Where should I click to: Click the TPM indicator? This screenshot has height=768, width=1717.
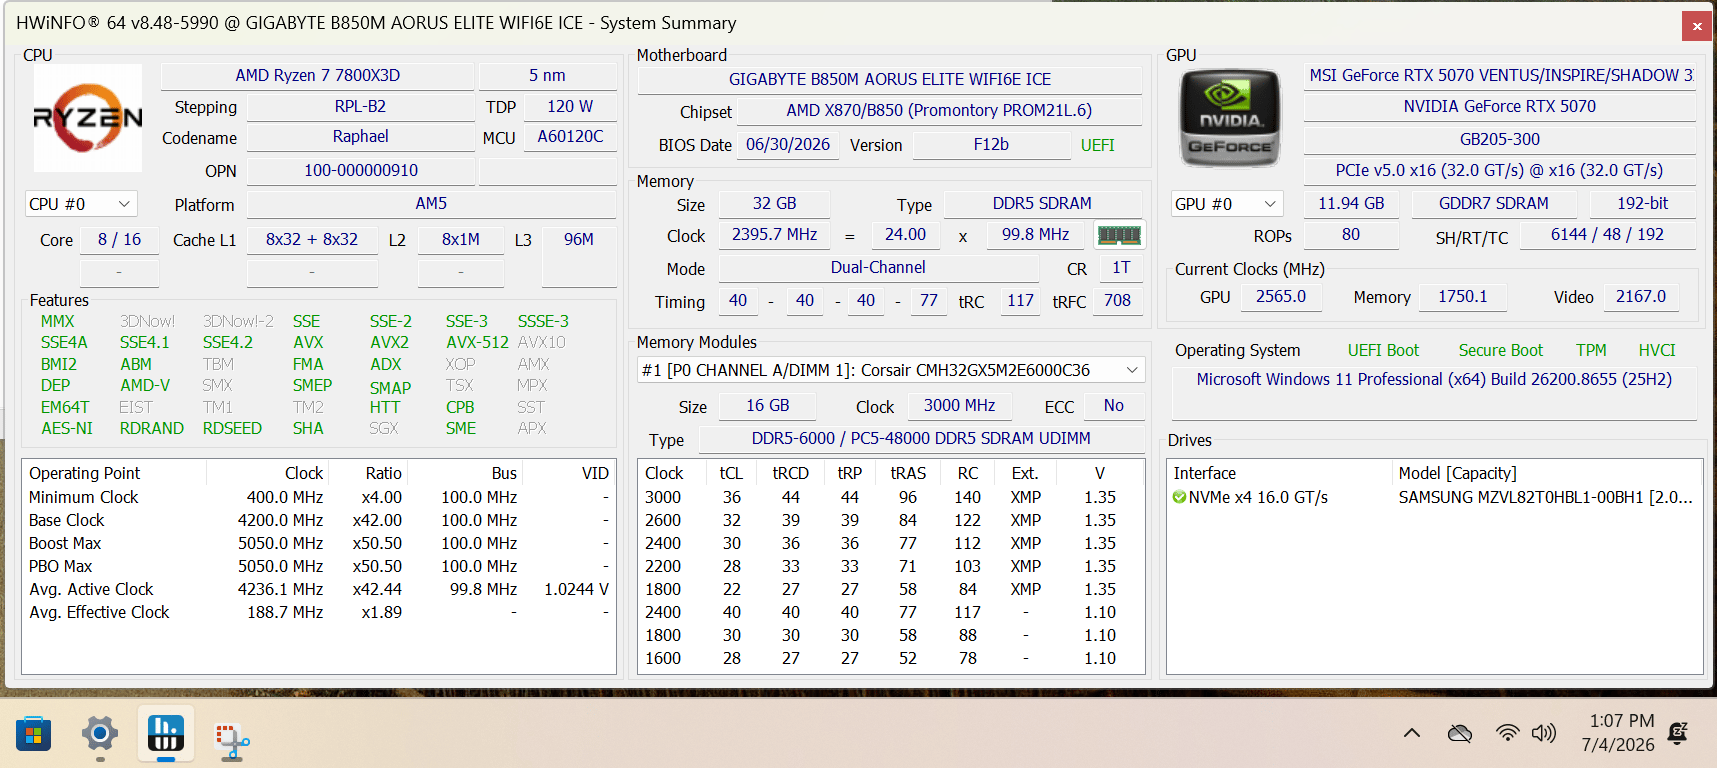[x=1591, y=350]
